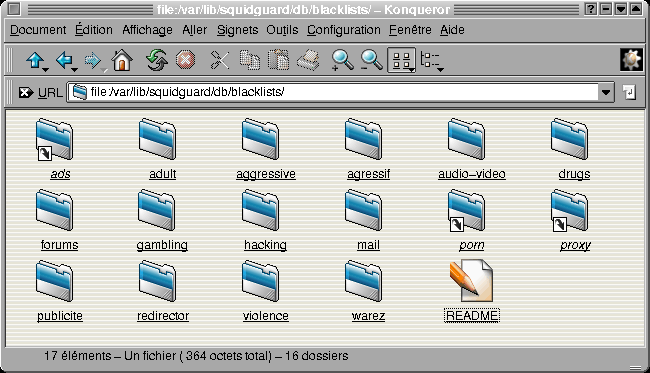Image resolution: width=650 pixels, height=373 pixels.
Task: Print the current view
Action: 308,61
